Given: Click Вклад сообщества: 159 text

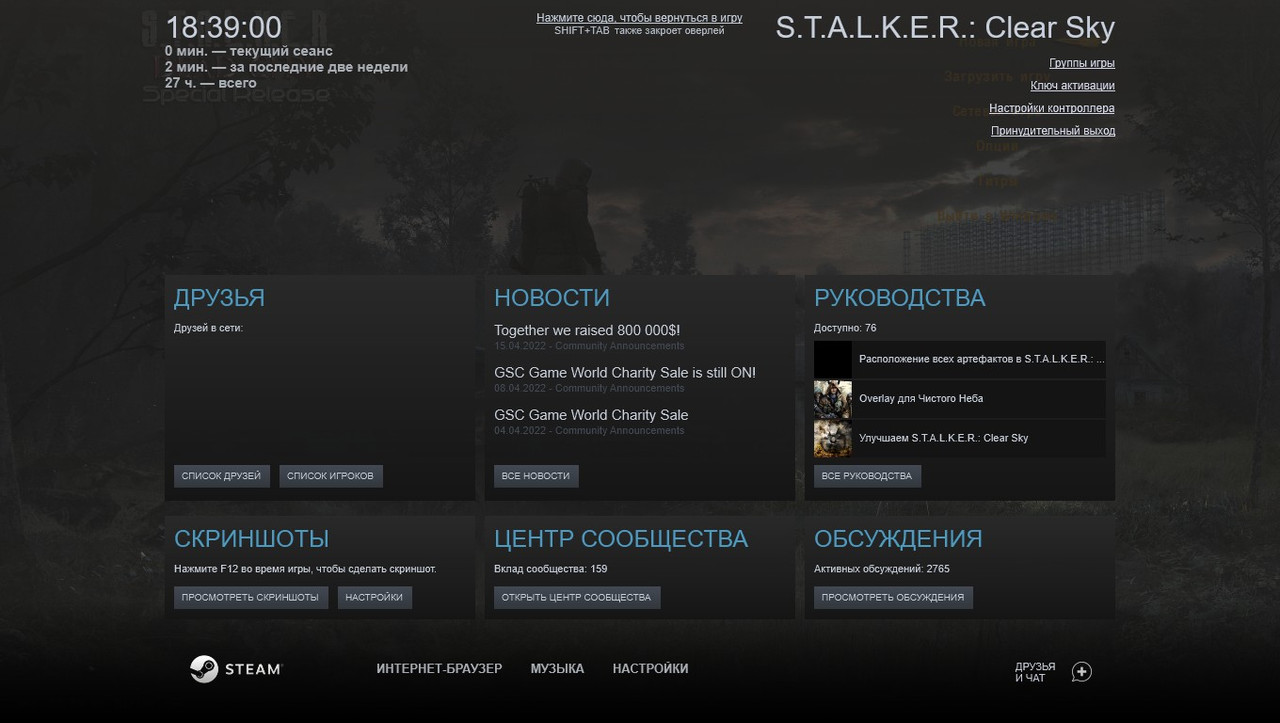Looking at the screenshot, I should point(550,569).
